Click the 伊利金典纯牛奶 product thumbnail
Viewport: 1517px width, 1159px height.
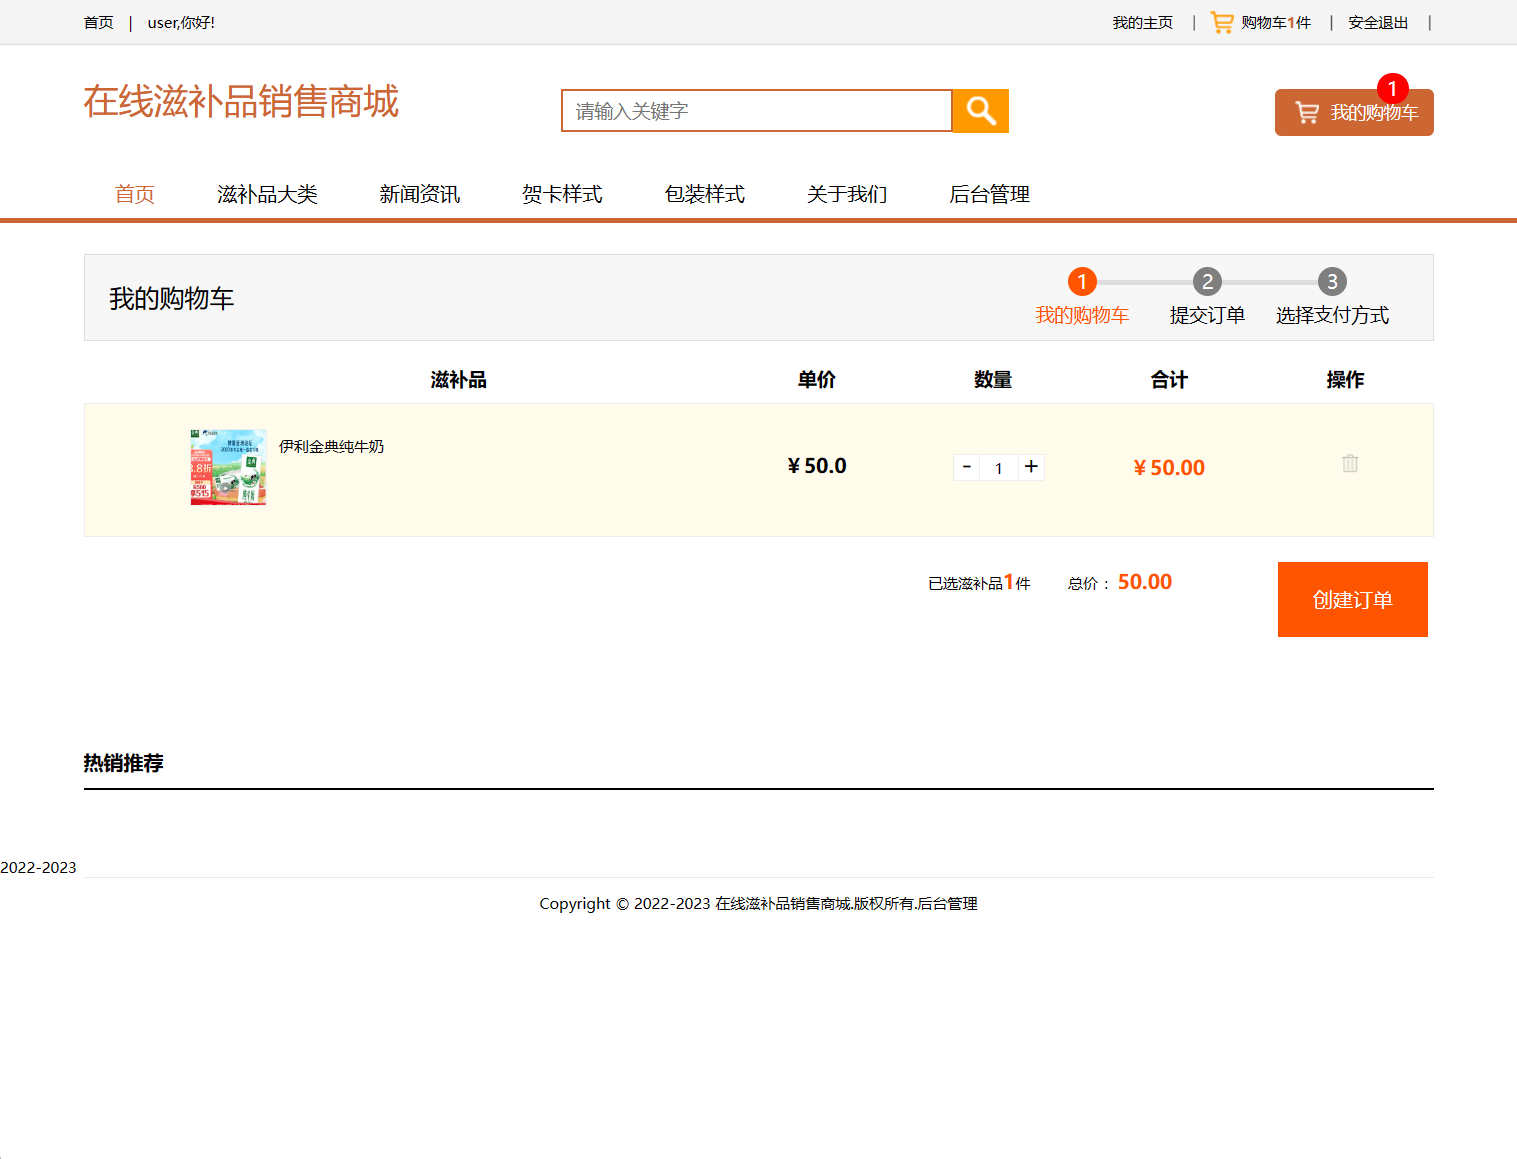pyautogui.click(x=228, y=466)
